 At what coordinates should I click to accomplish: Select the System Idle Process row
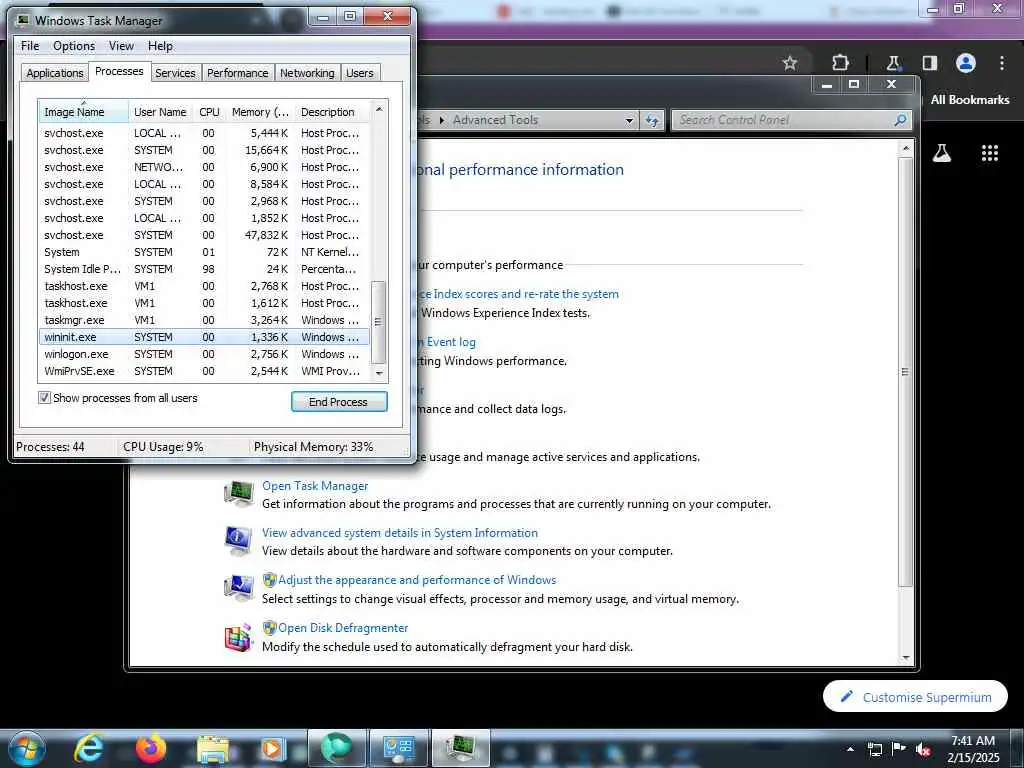pos(203,269)
